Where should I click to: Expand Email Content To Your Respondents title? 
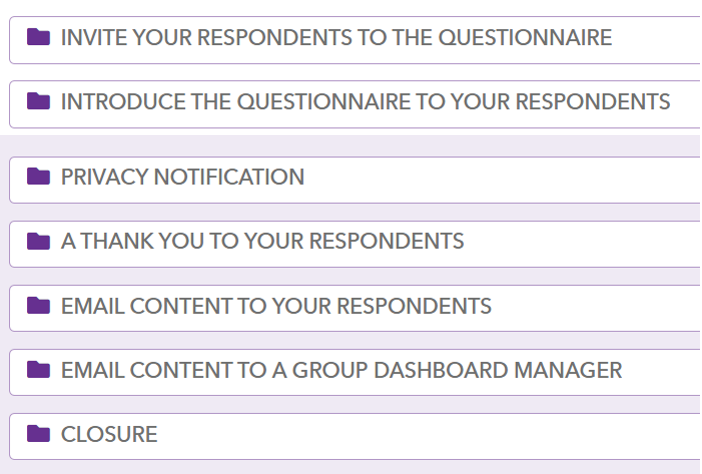(276, 306)
